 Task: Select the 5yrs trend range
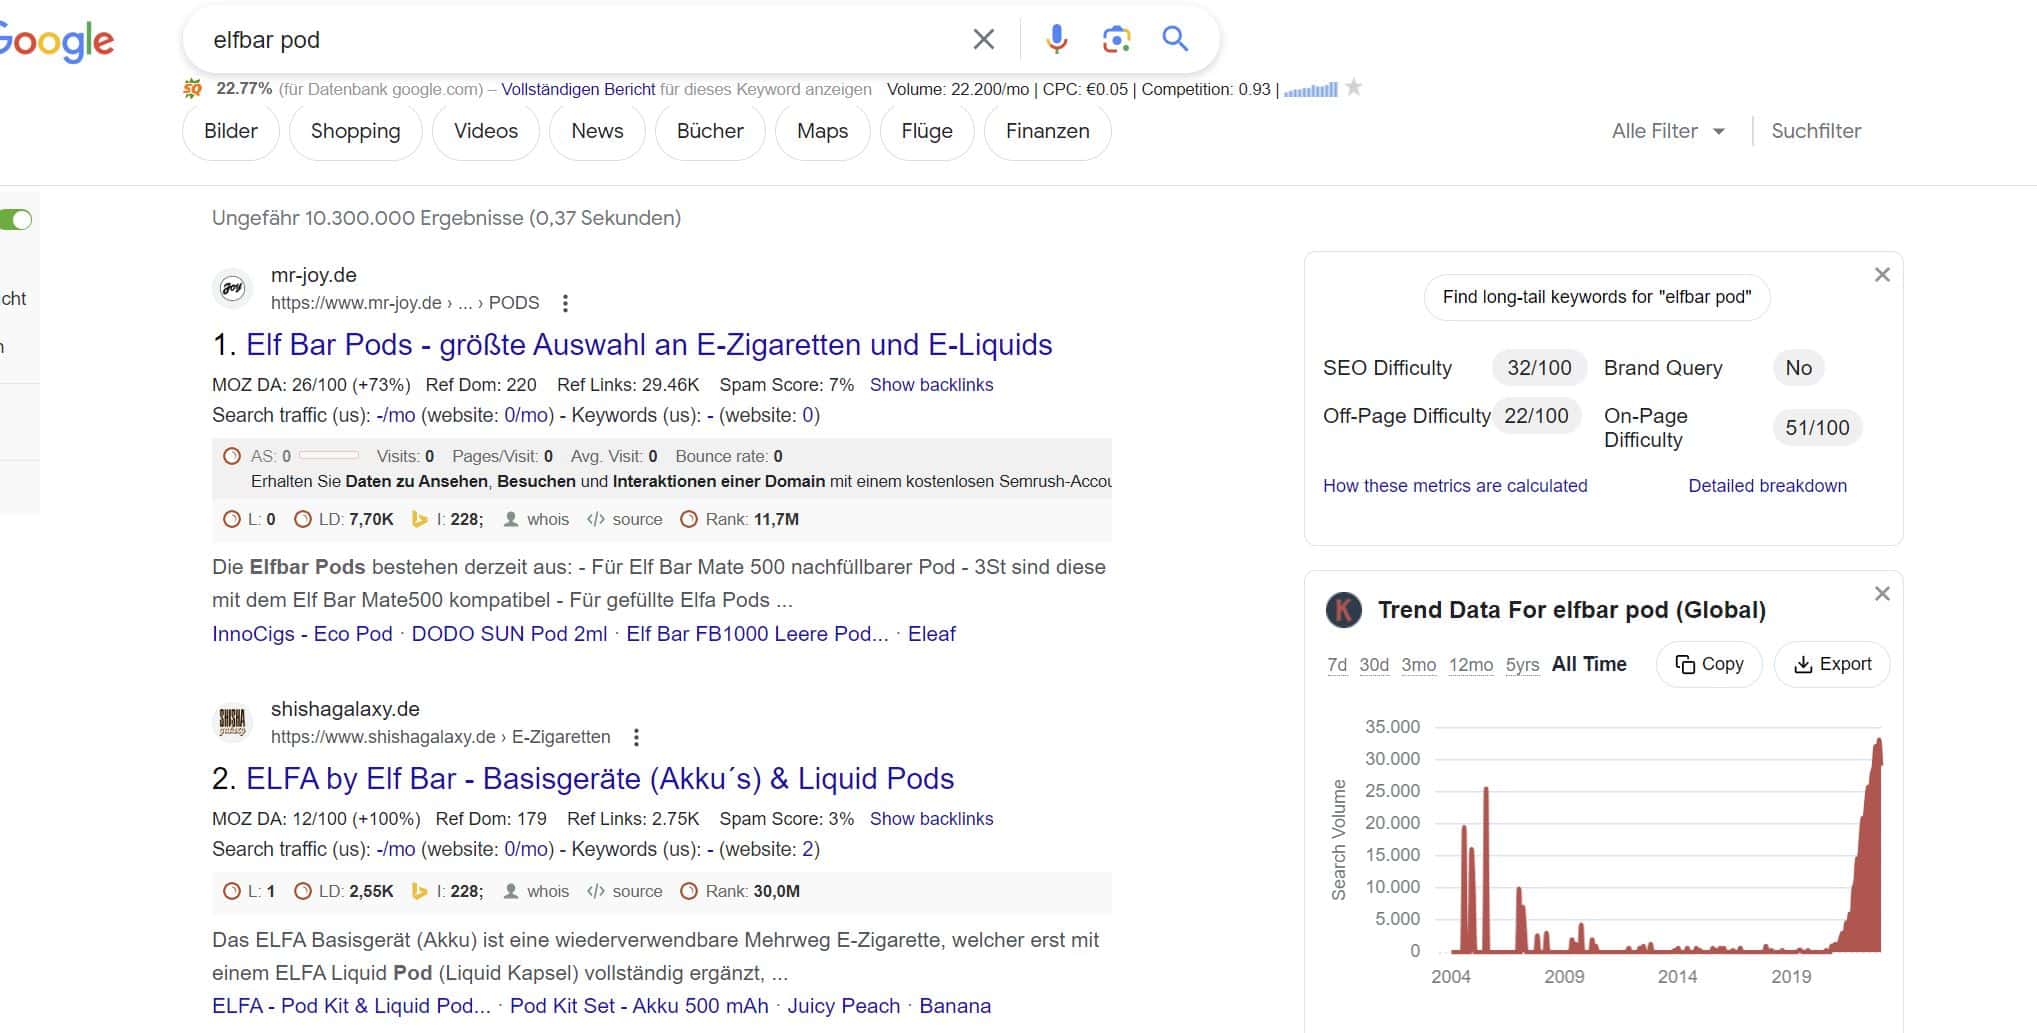pos(1523,665)
